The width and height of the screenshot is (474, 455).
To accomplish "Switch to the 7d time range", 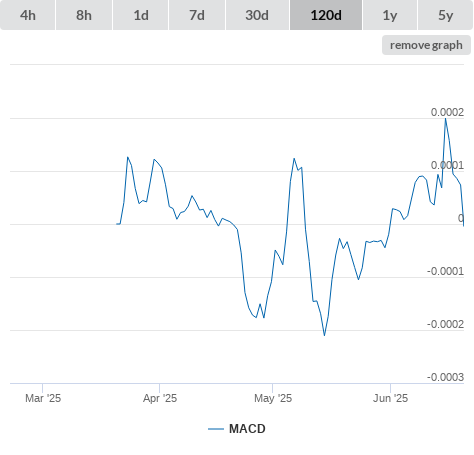I will coord(197,15).
